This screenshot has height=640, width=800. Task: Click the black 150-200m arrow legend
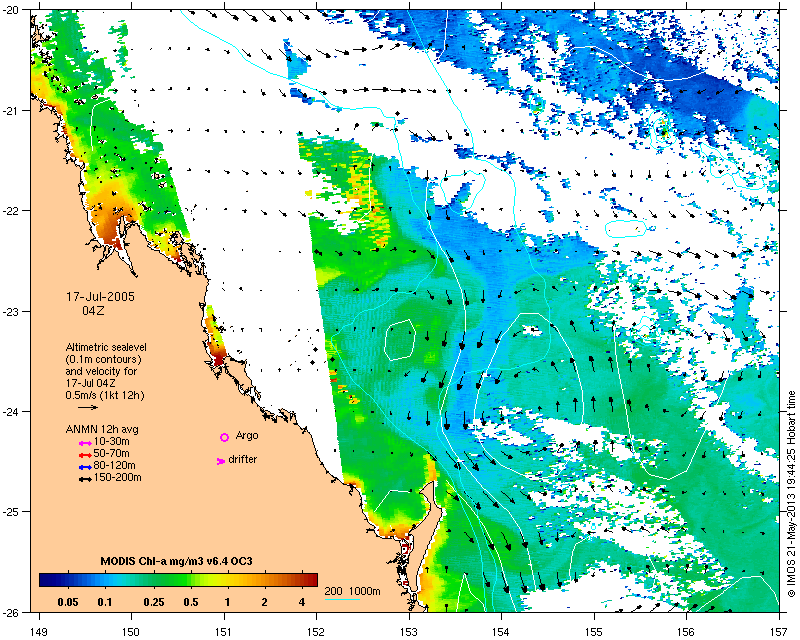85,479
